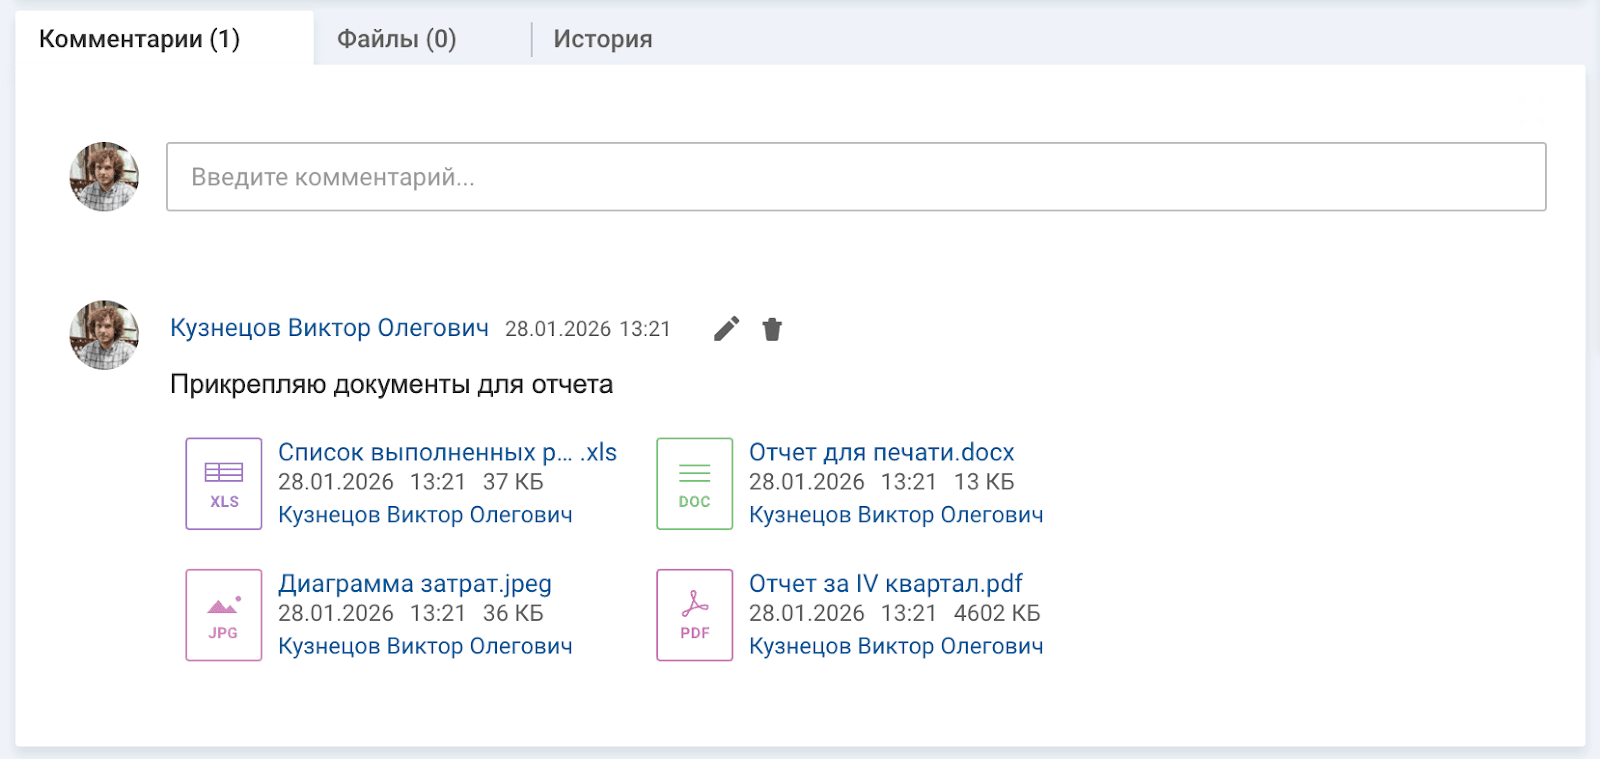The height and width of the screenshot is (759, 1600).
Task: Open the Список выполненных .xls file link
Action: (x=447, y=452)
